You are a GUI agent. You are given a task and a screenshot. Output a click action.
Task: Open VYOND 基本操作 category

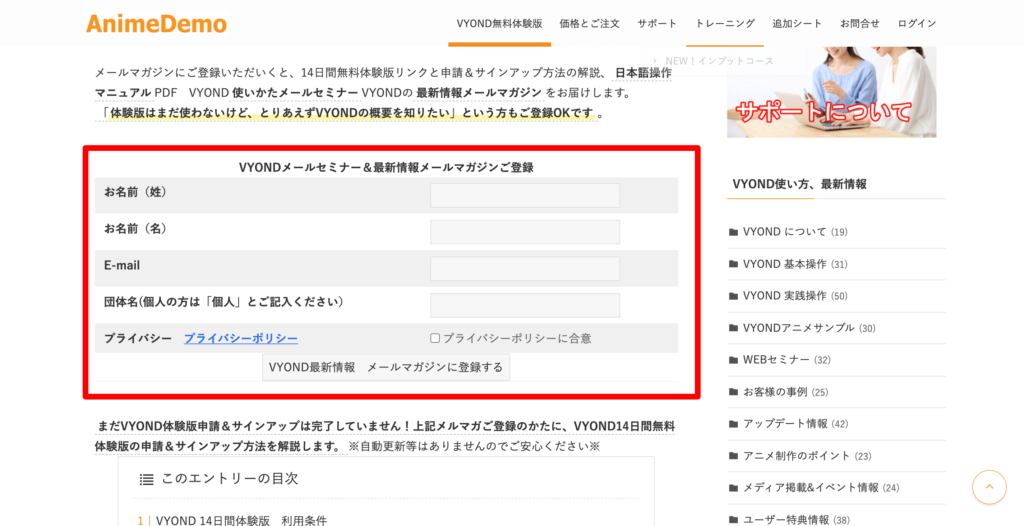point(785,264)
